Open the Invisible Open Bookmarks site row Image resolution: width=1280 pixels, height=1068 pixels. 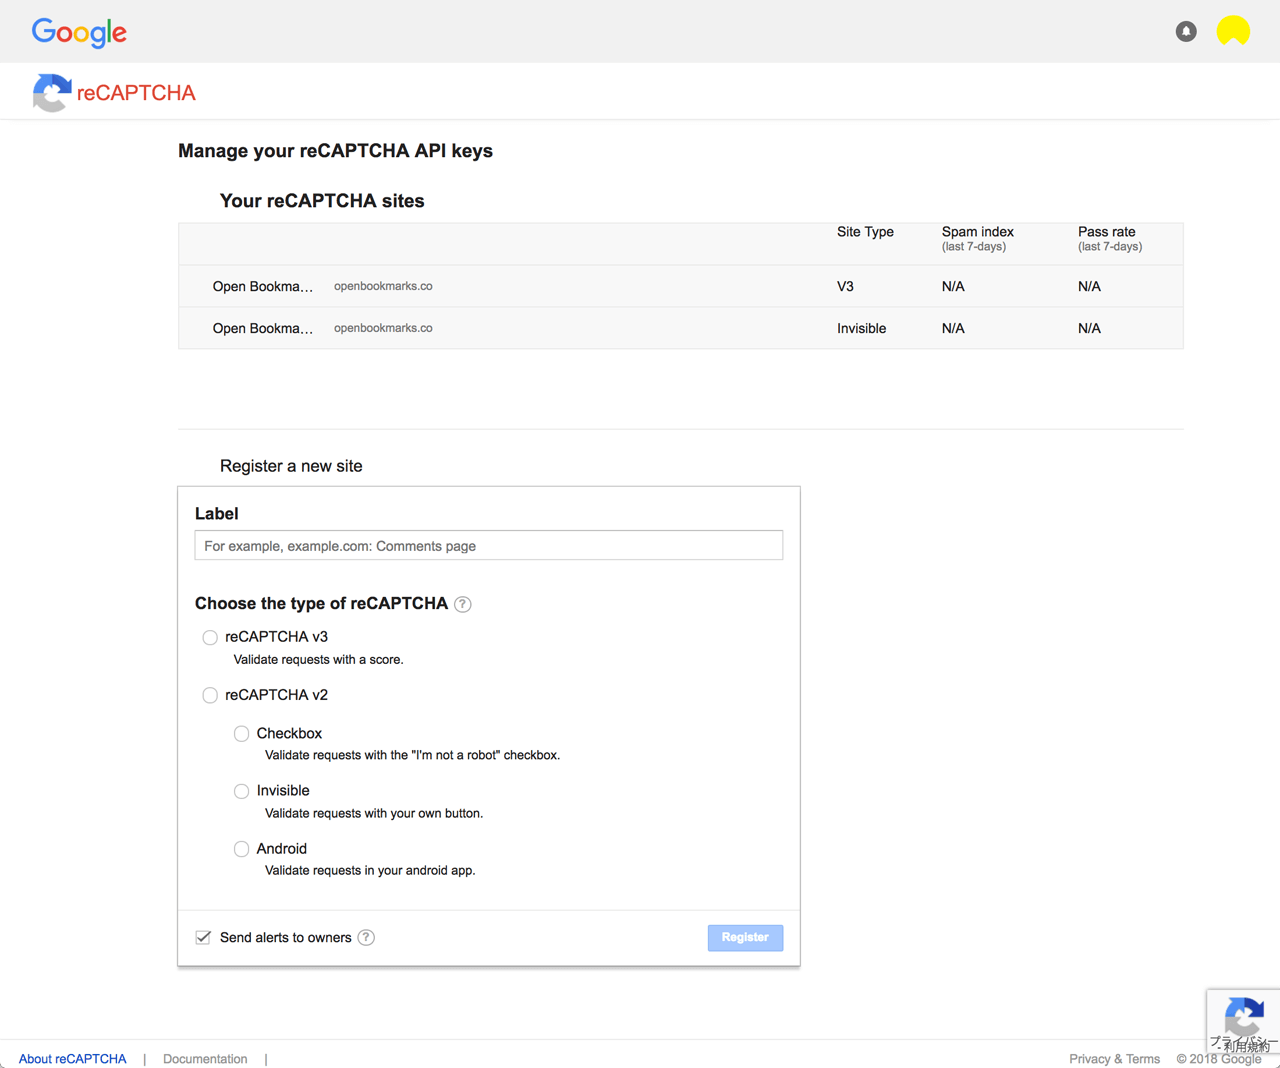(681, 328)
